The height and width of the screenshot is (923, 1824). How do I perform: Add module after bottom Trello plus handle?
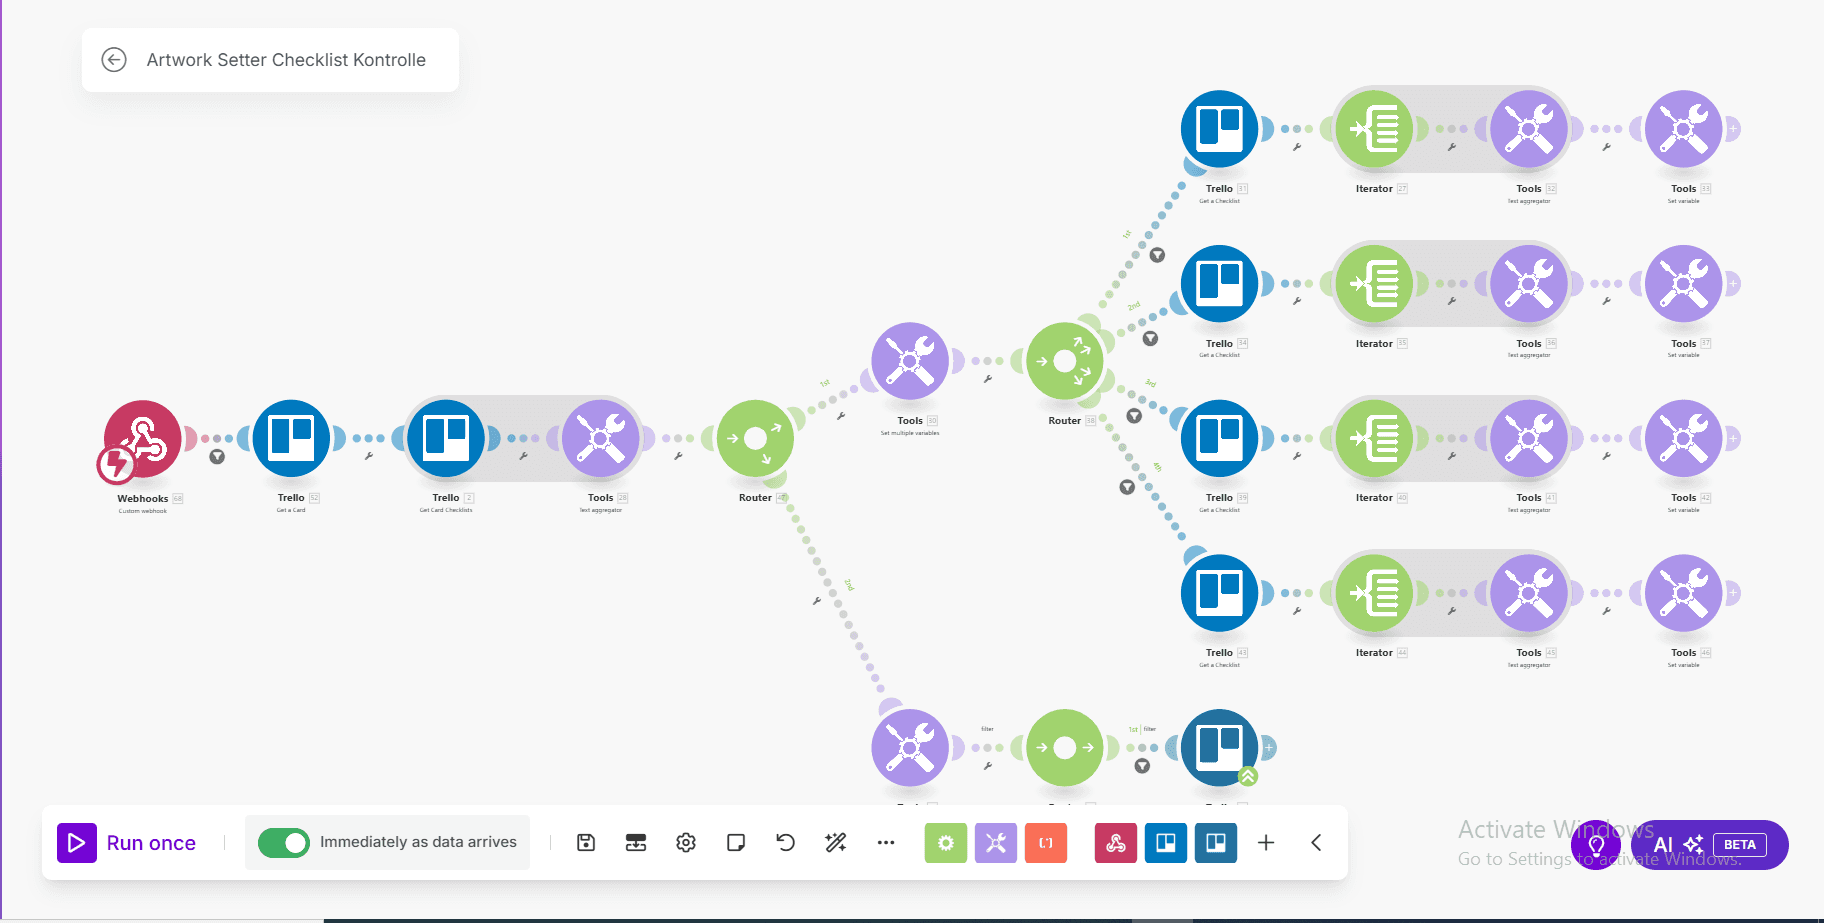1269,747
